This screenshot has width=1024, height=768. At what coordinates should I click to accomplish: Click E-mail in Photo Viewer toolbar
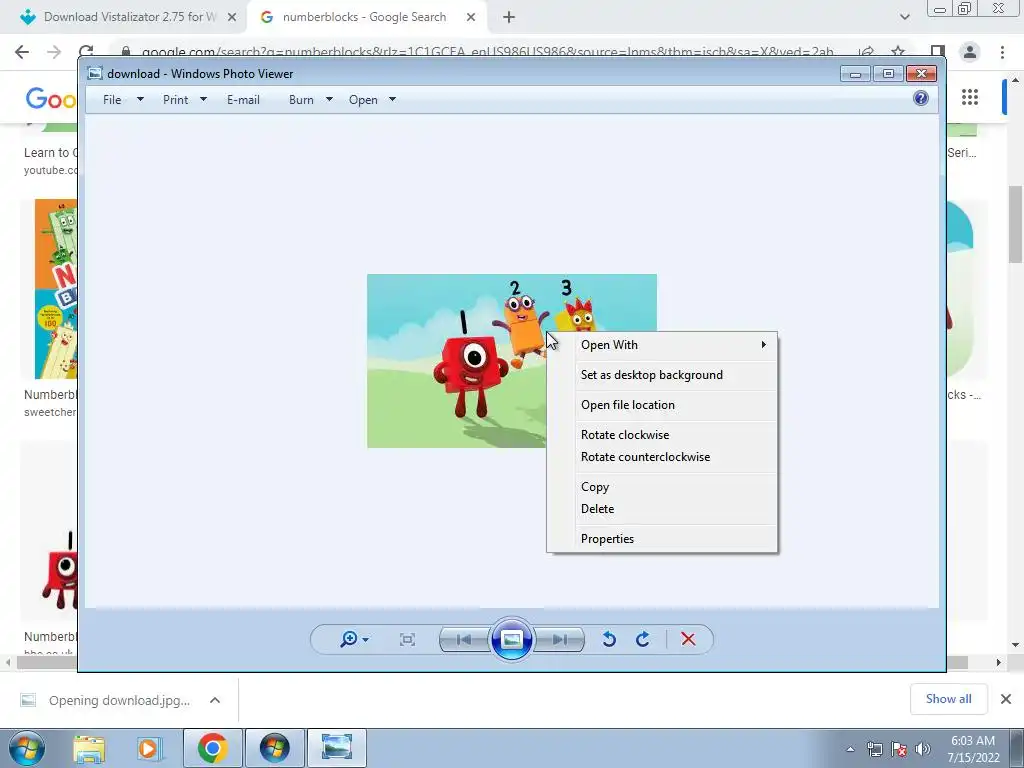tap(243, 100)
